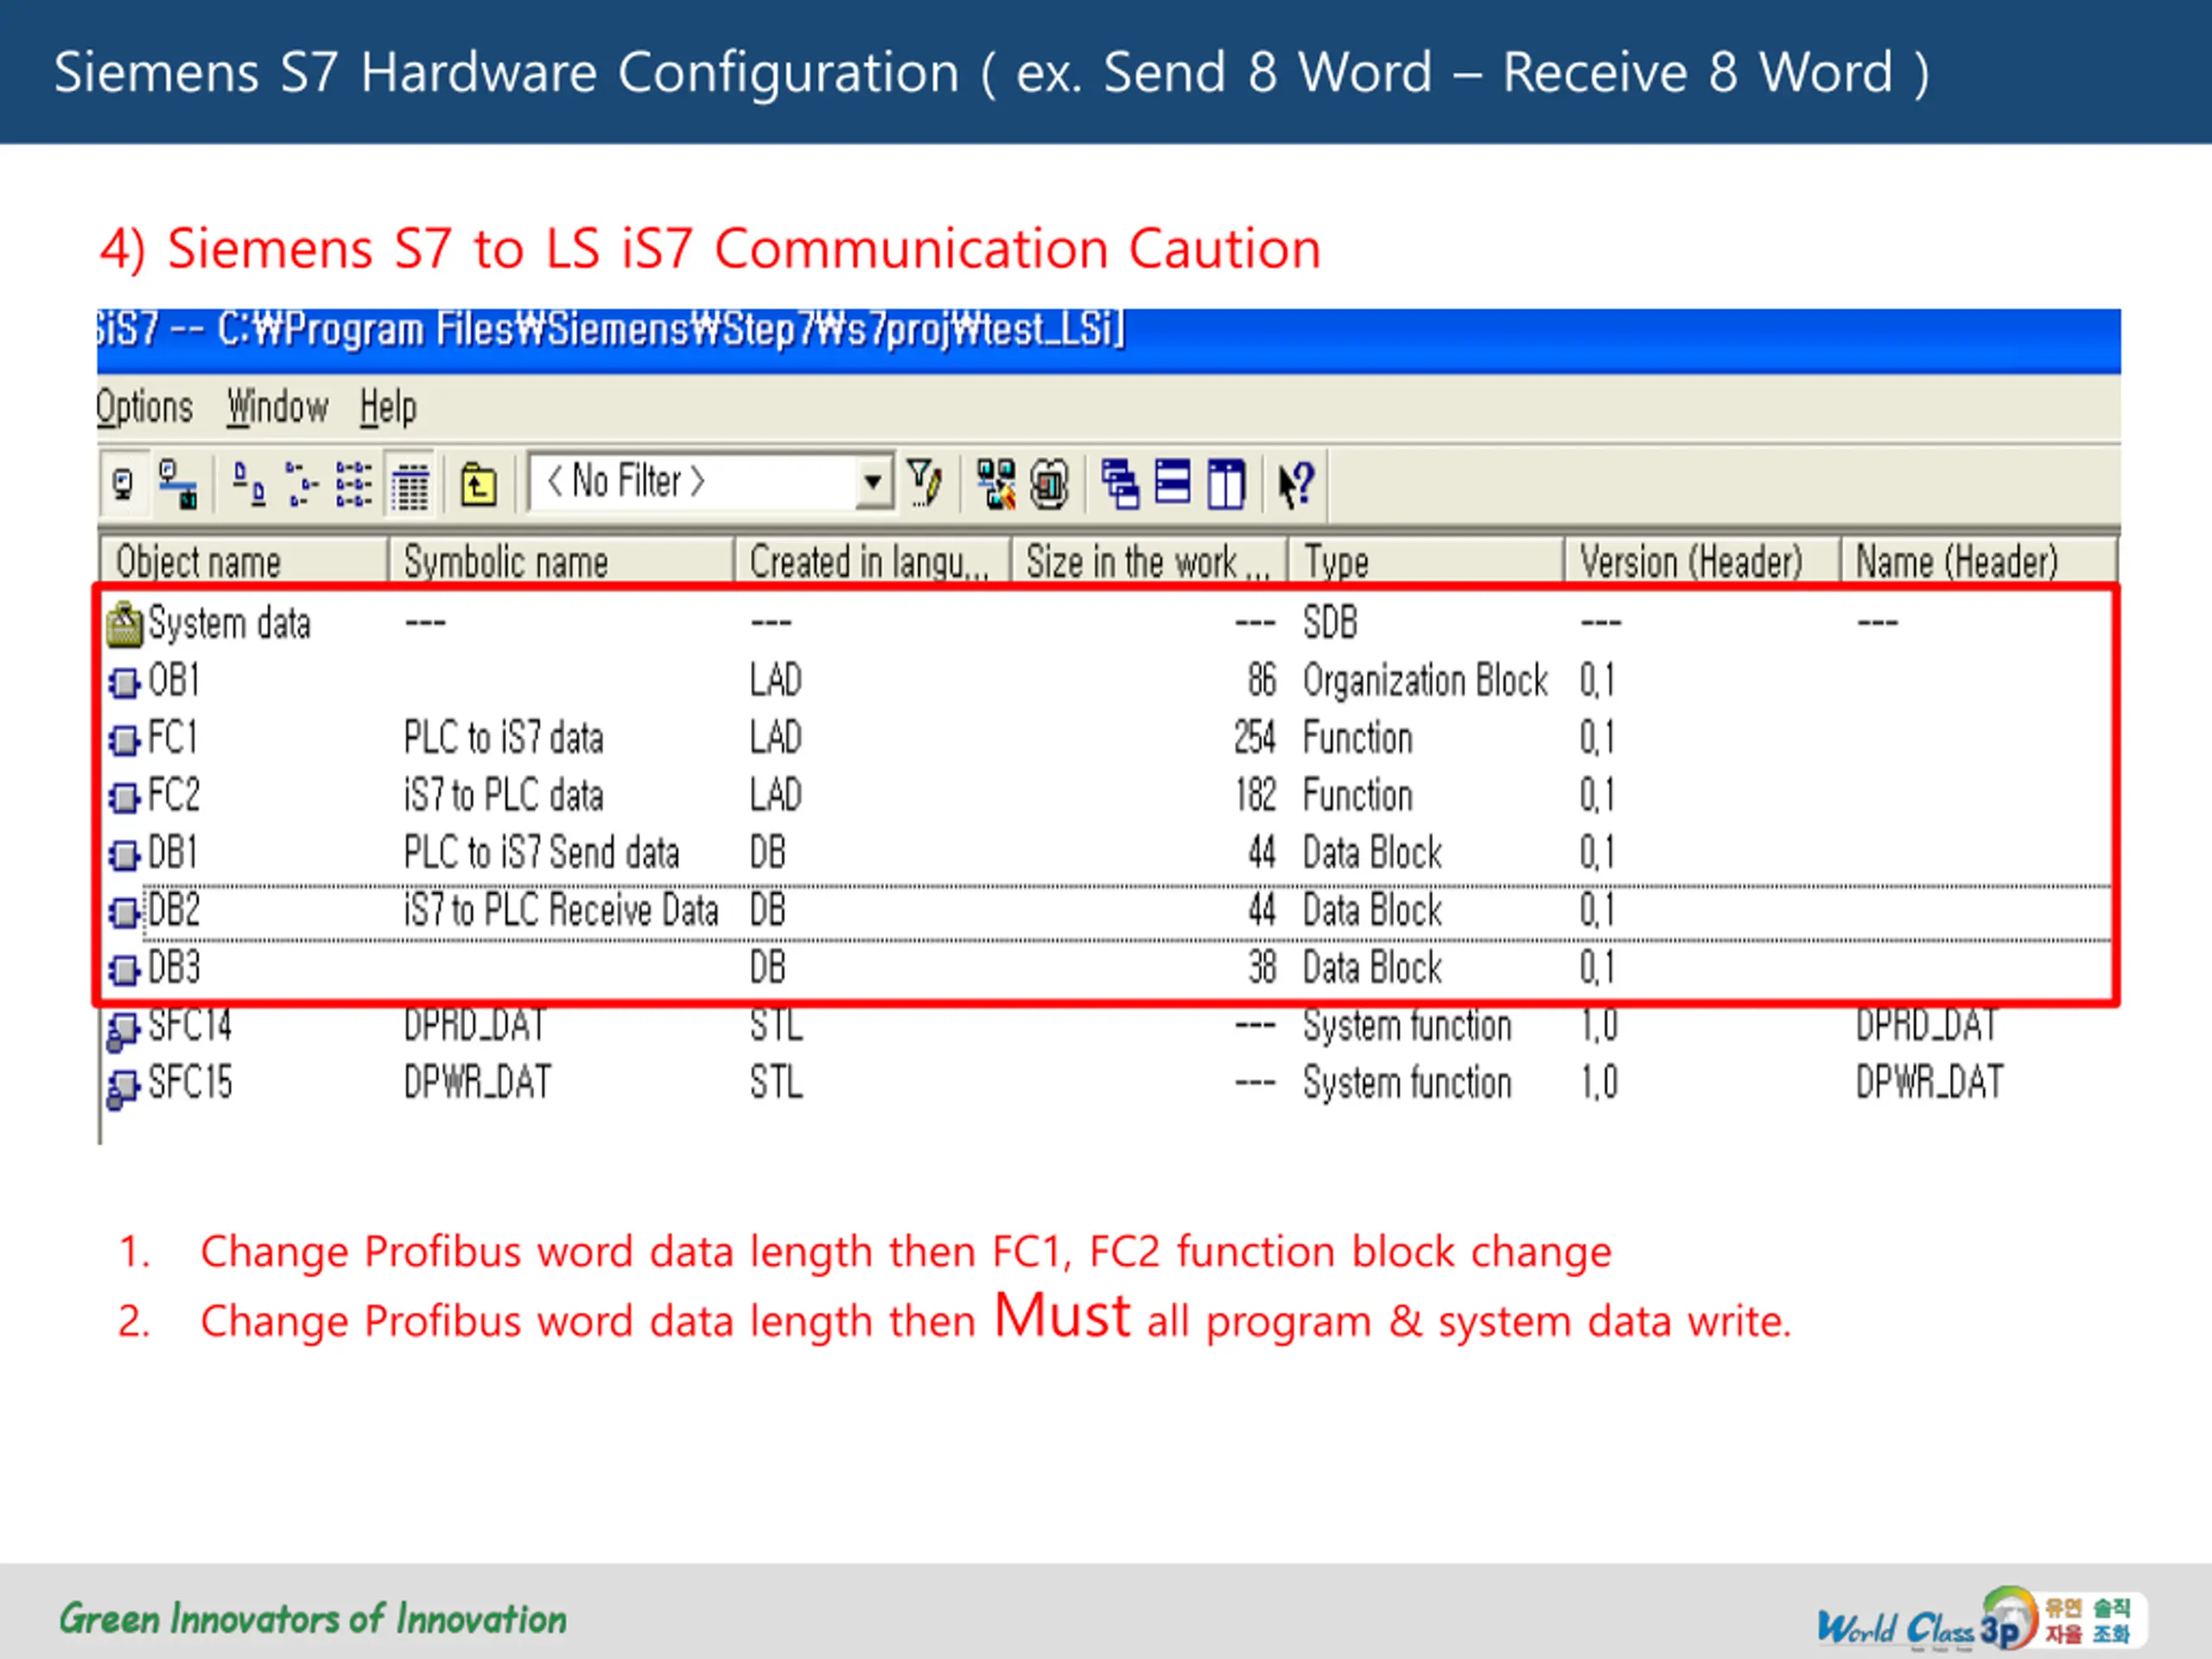Screen dimensions: 2212x1659
Task: Click the window title bar path text
Action: tap(611, 330)
